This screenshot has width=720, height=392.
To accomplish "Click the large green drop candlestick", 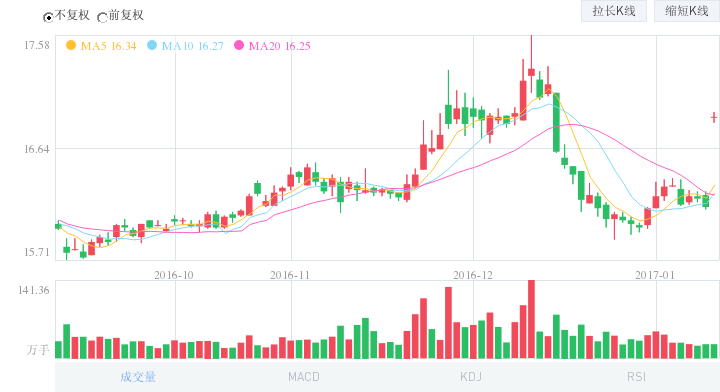I will click(x=556, y=122).
